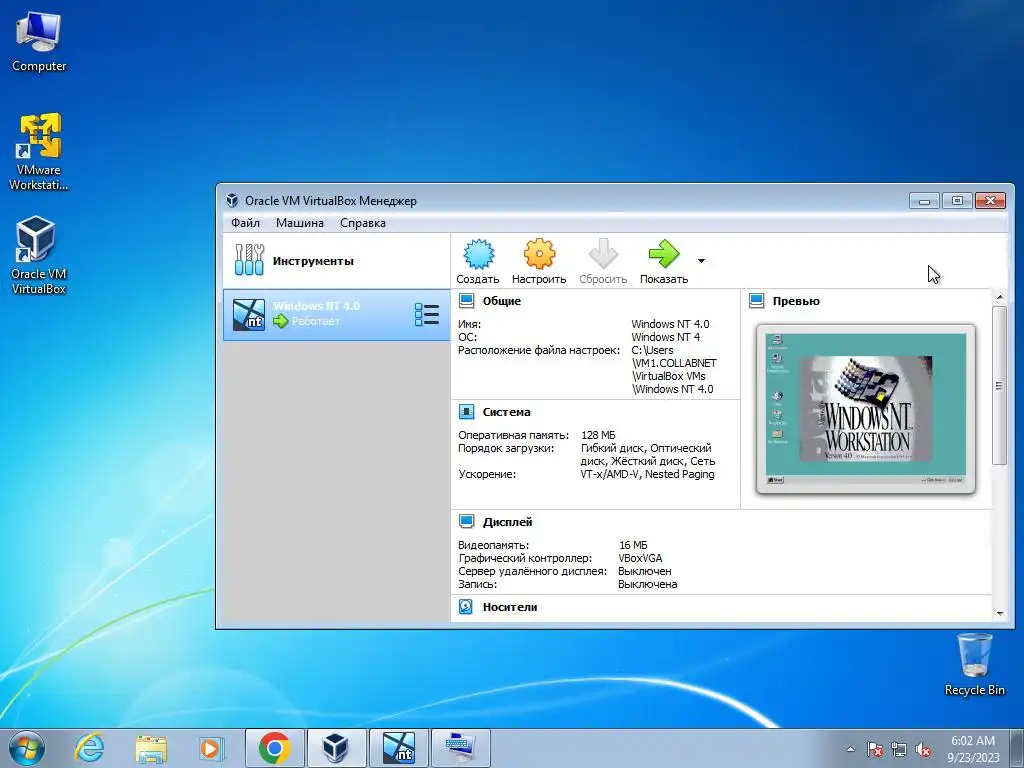1024x768 pixels.
Task: Switch to Google Chrome in the taskbar
Action: (x=274, y=748)
